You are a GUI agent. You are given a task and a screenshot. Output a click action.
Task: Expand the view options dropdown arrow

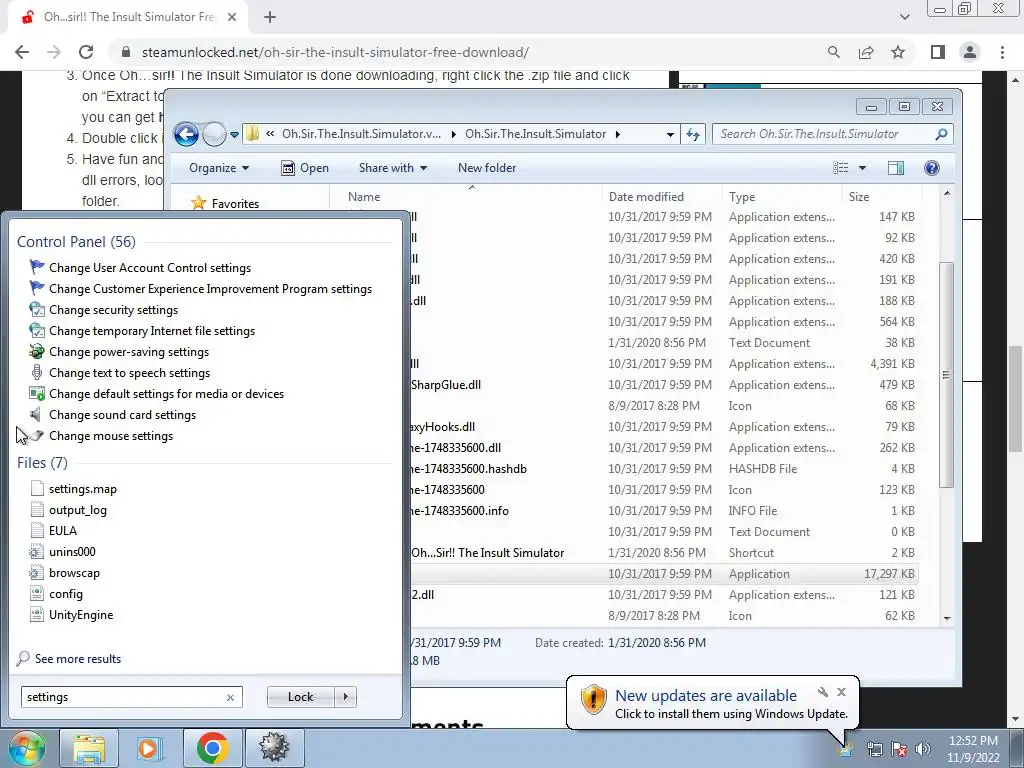click(862, 168)
